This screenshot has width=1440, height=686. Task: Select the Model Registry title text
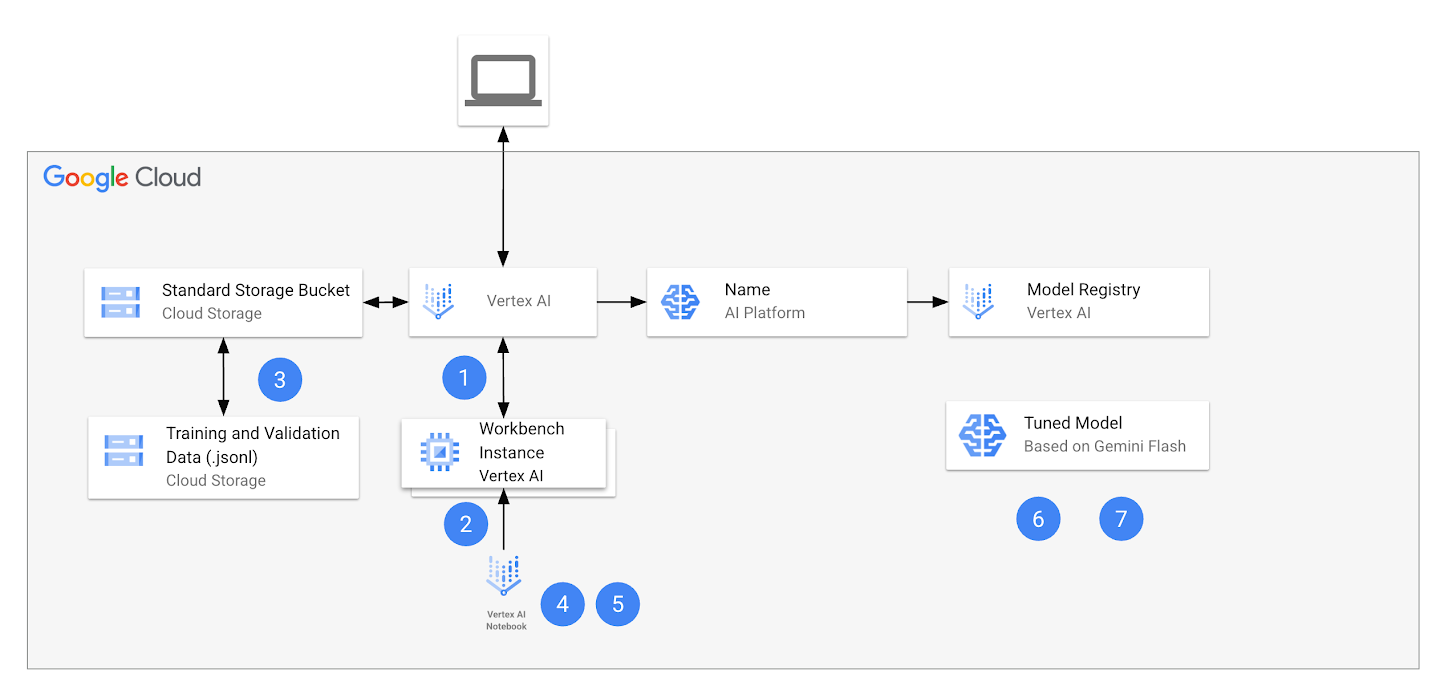pos(1083,290)
